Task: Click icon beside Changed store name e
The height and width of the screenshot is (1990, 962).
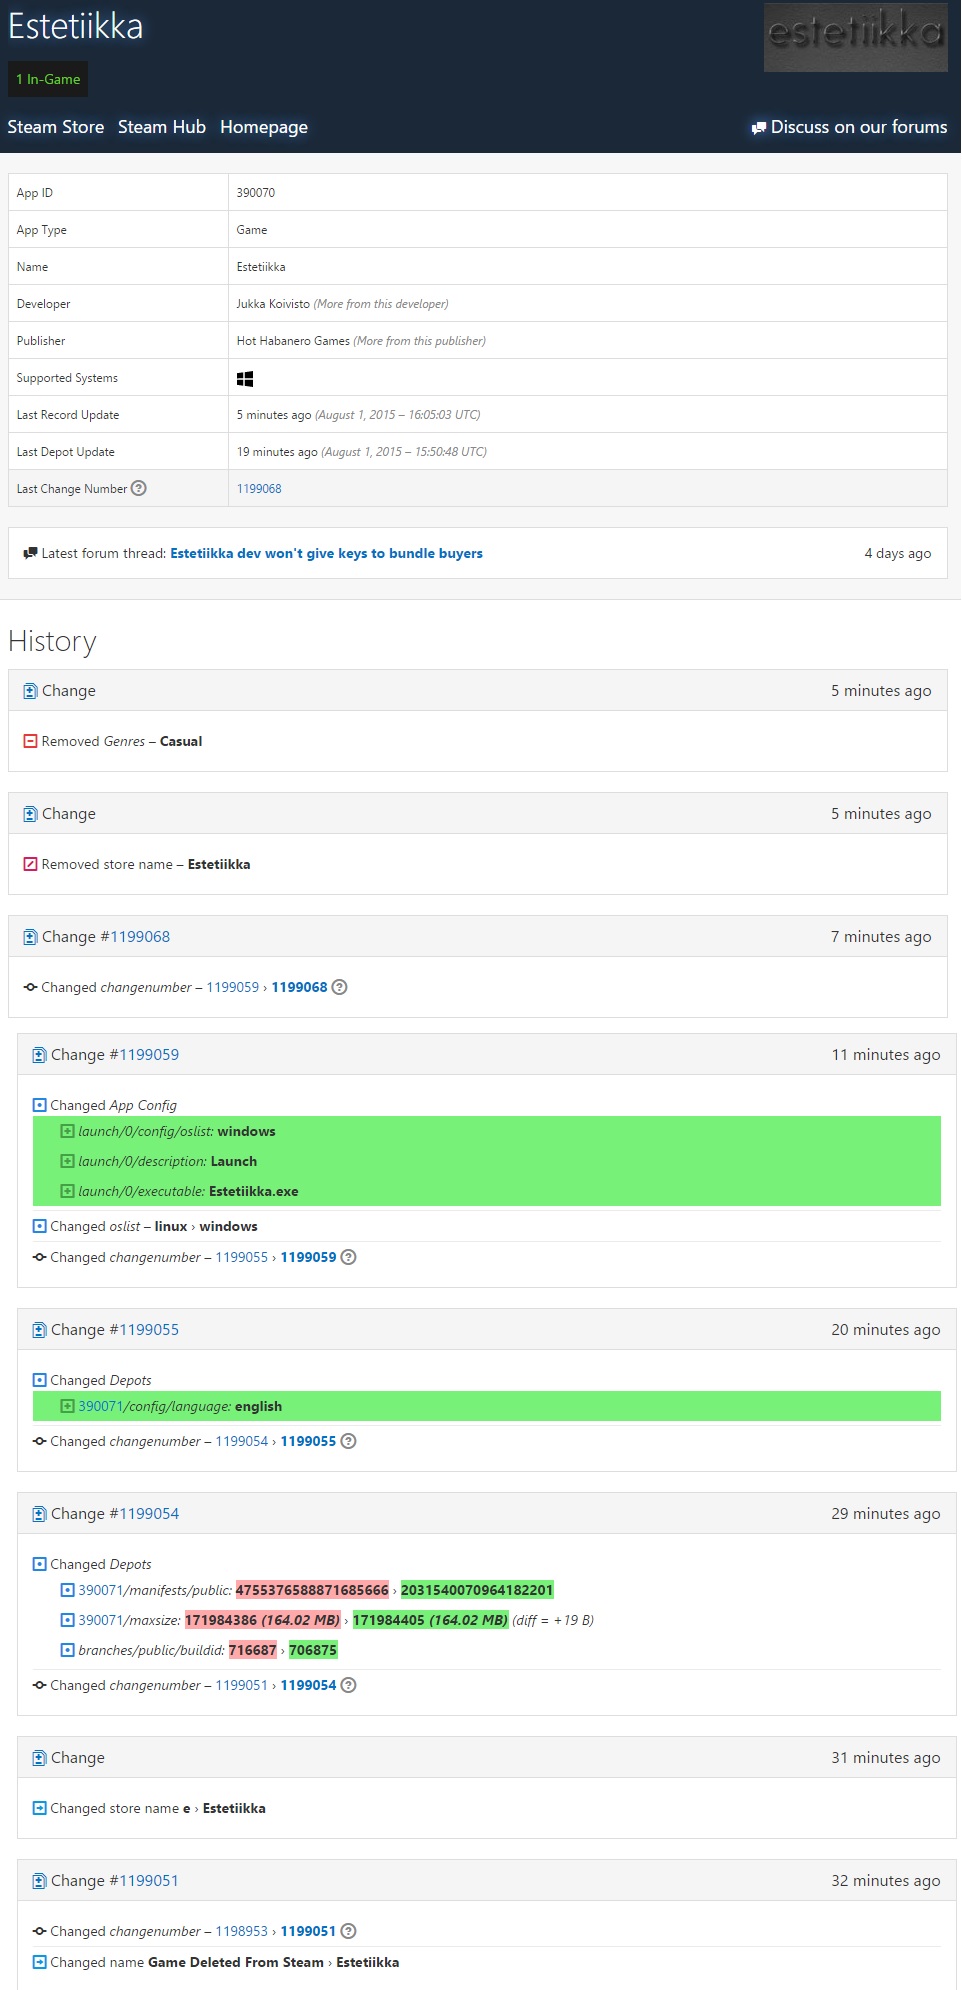Action: click(40, 1808)
